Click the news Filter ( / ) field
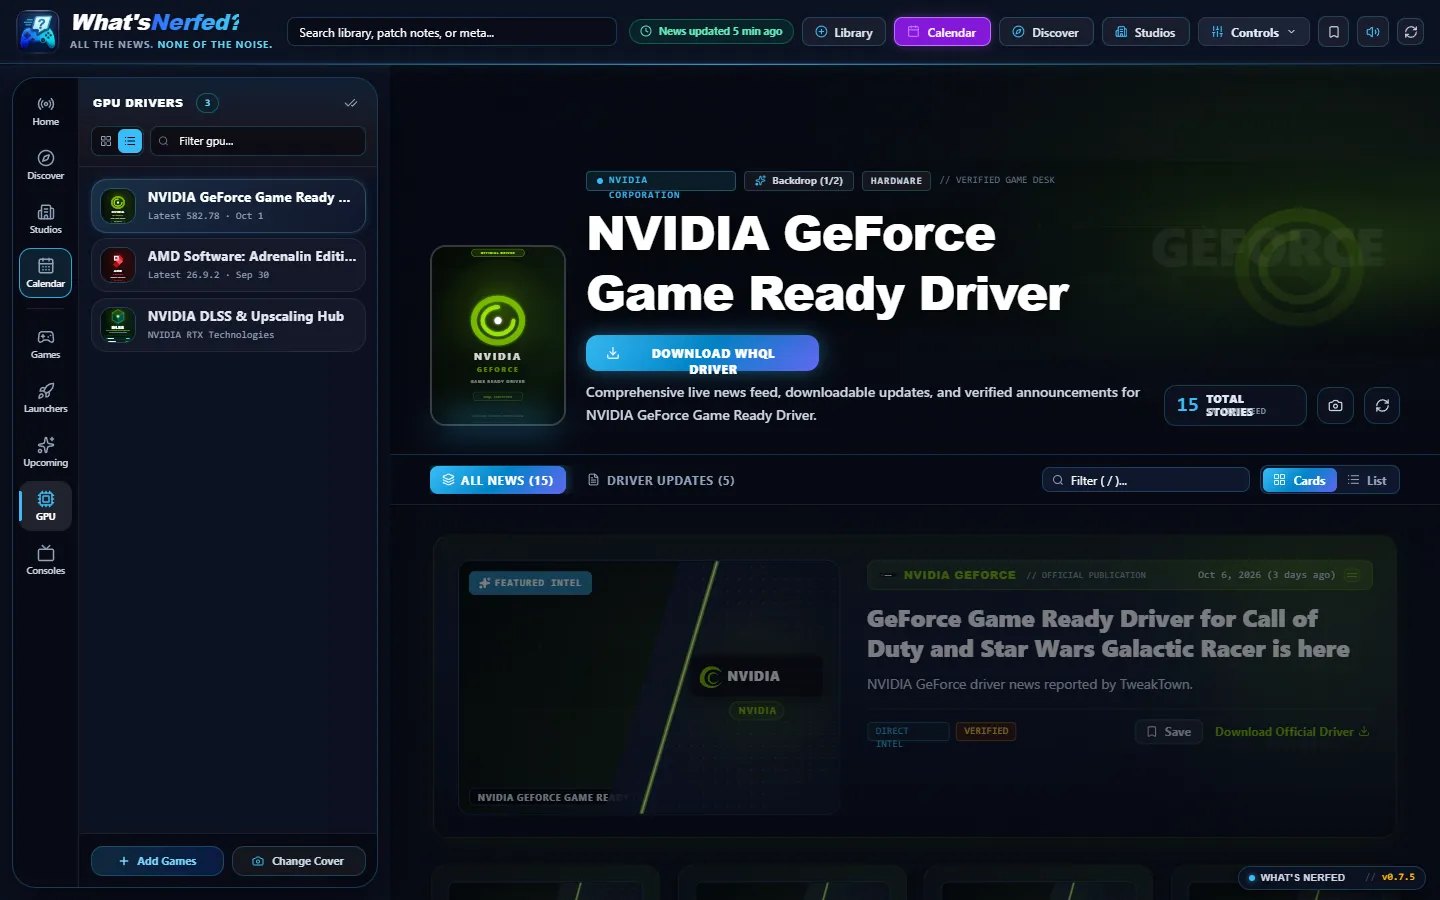This screenshot has width=1440, height=900. (x=1146, y=480)
